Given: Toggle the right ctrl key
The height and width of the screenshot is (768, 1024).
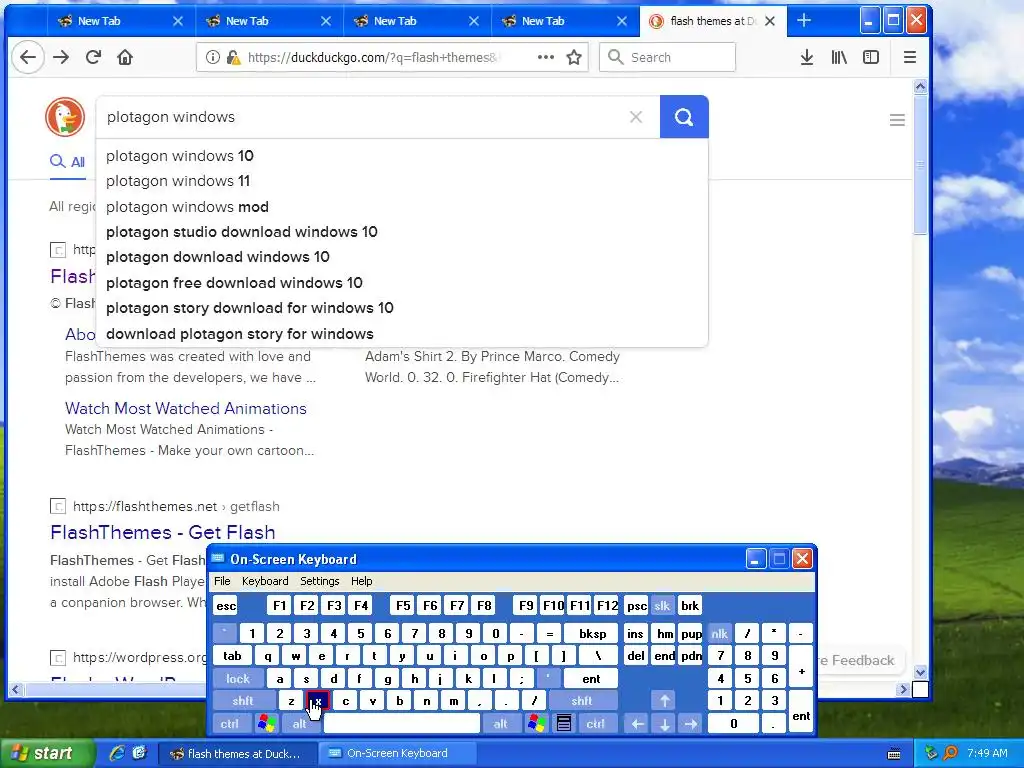Looking at the screenshot, I should pyautogui.click(x=596, y=724).
